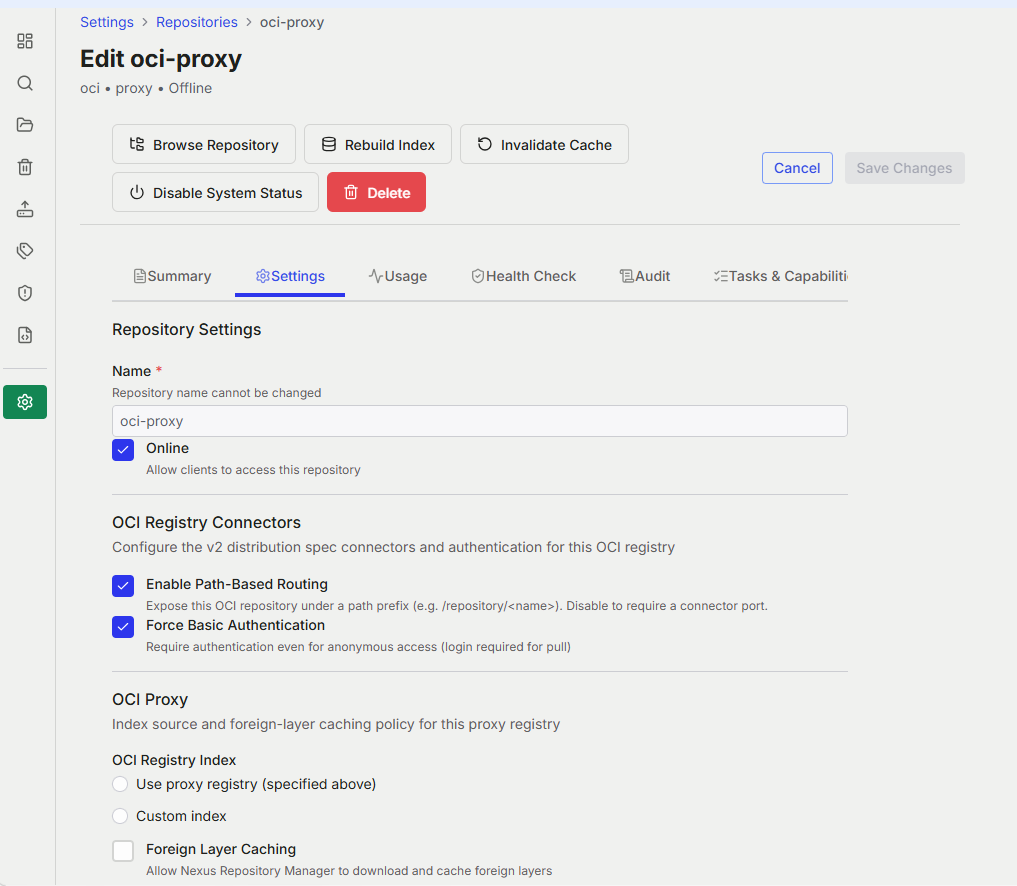Select the green settings gear in sidebar
The image size is (1017, 886).
coord(25,402)
